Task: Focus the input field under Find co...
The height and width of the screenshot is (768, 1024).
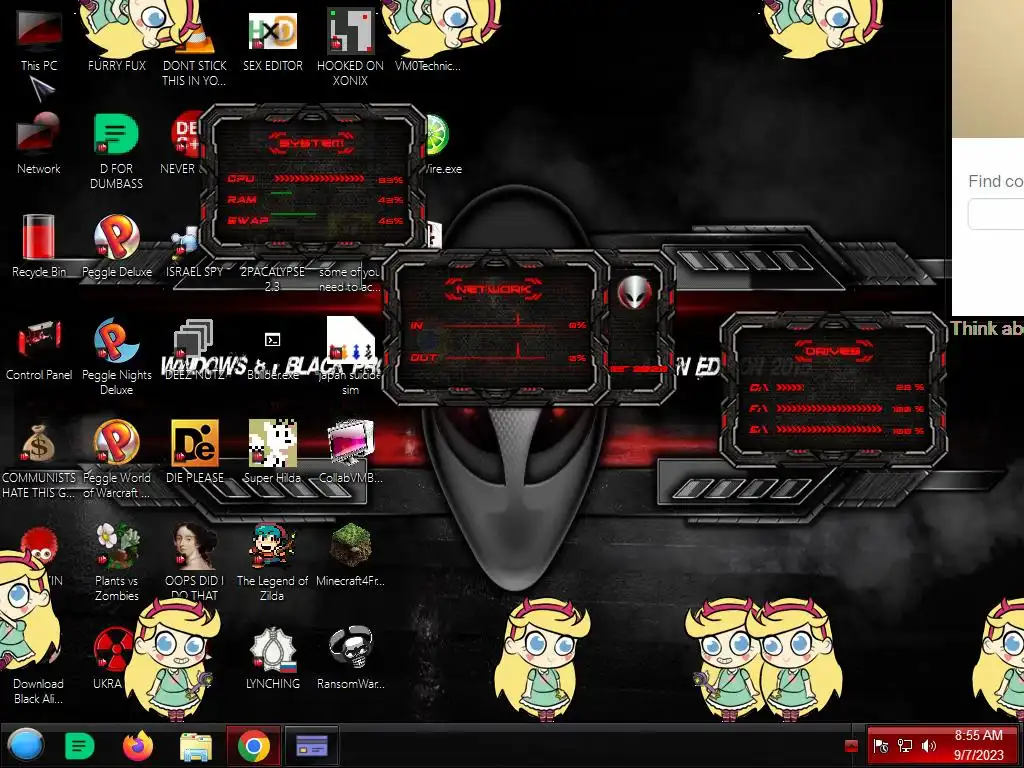Action: (x=996, y=214)
